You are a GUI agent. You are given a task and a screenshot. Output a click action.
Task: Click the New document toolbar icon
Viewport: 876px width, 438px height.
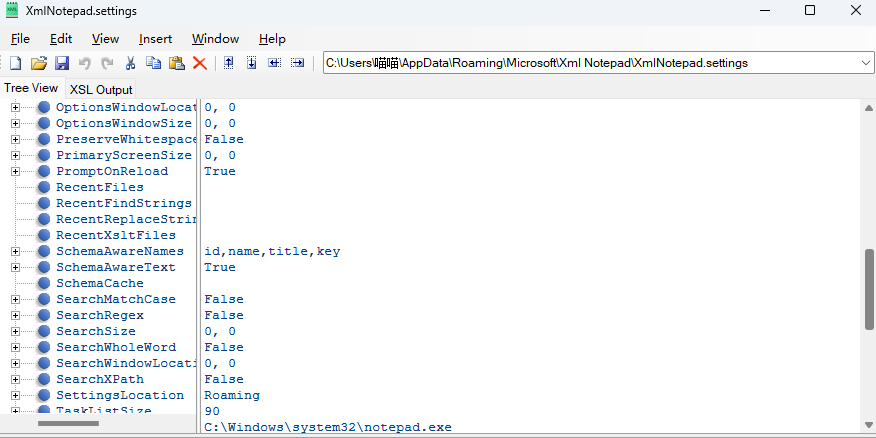(16, 63)
